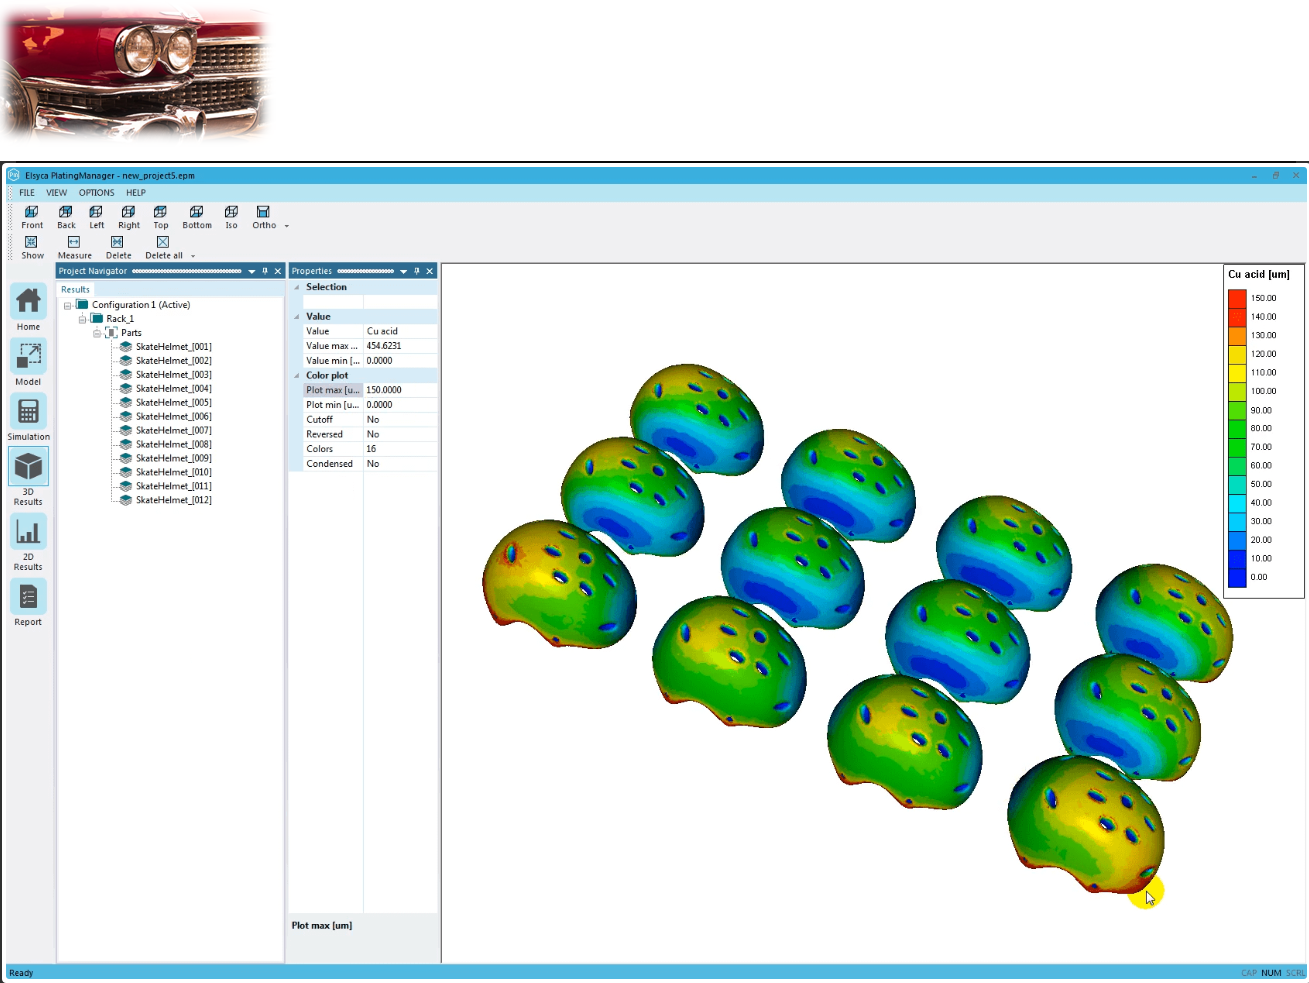Viewport: 1309px width, 983px height.
Task: Select SkateHelmet_[005] in the tree
Action: [x=173, y=403]
